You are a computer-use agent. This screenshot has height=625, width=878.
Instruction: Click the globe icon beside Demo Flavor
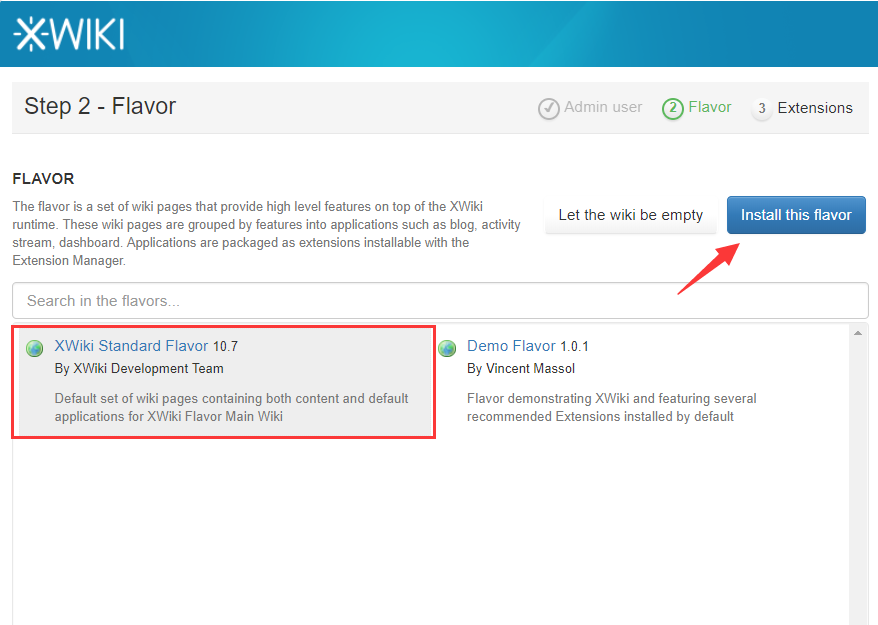pos(448,348)
